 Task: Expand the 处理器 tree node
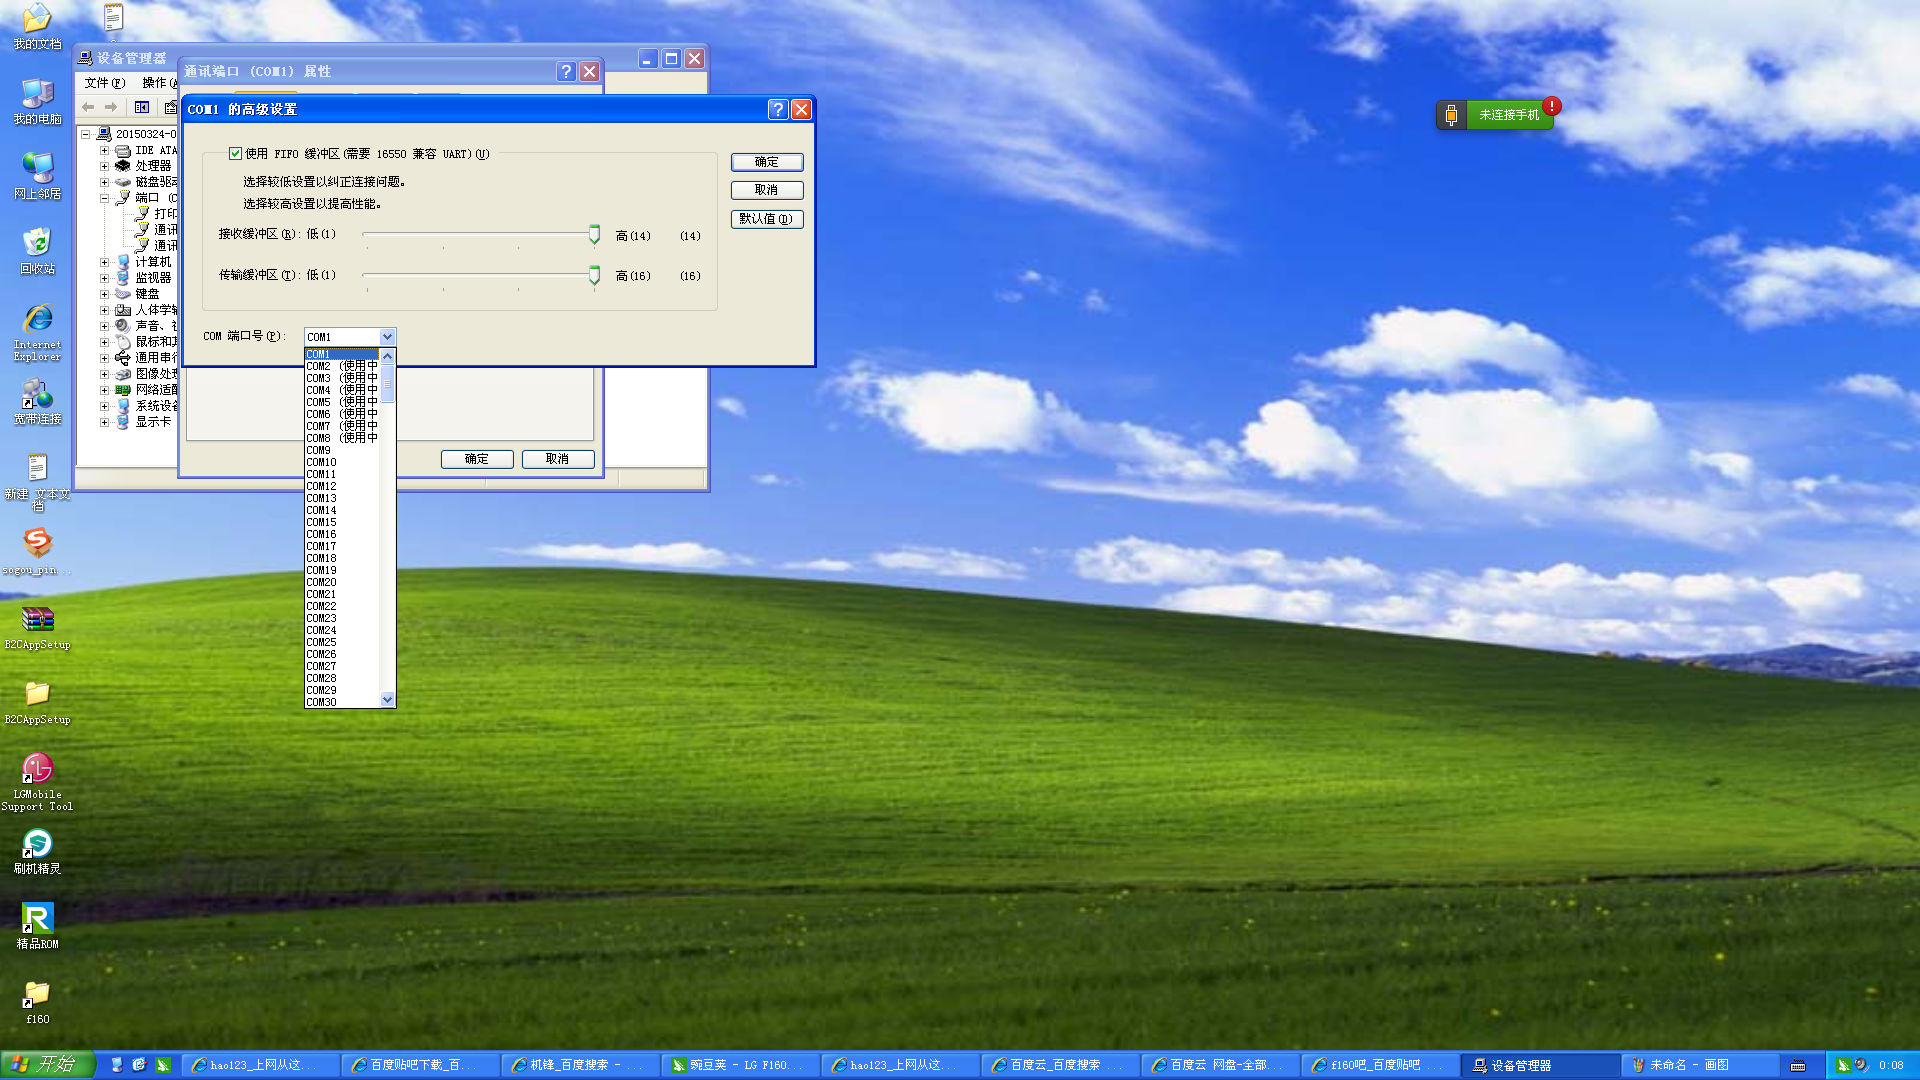(x=104, y=166)
